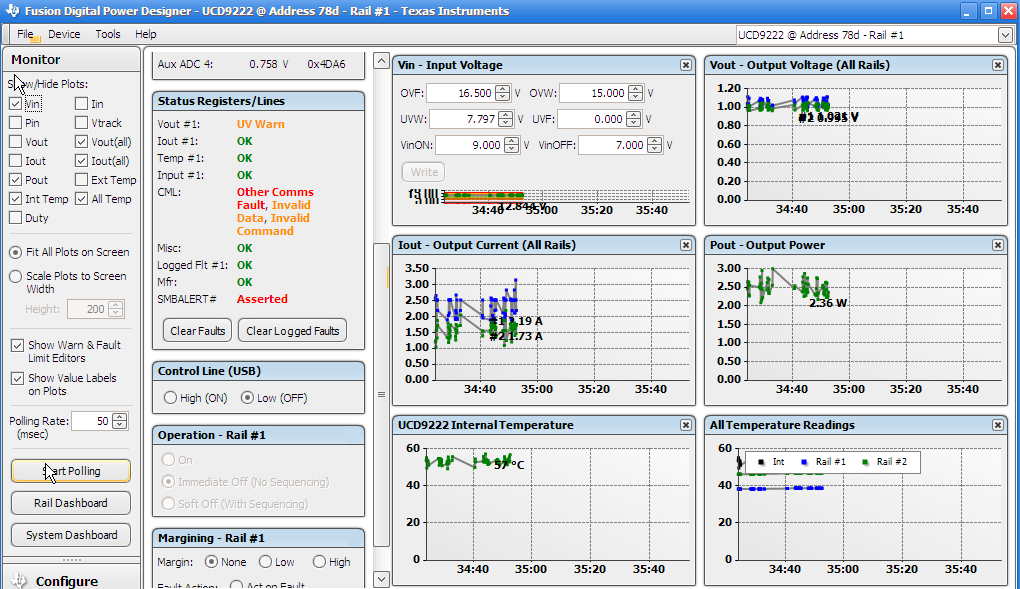Click the UV Warn status text
This screenshot has height=589, width=1020.
click(x=260, y=124)
